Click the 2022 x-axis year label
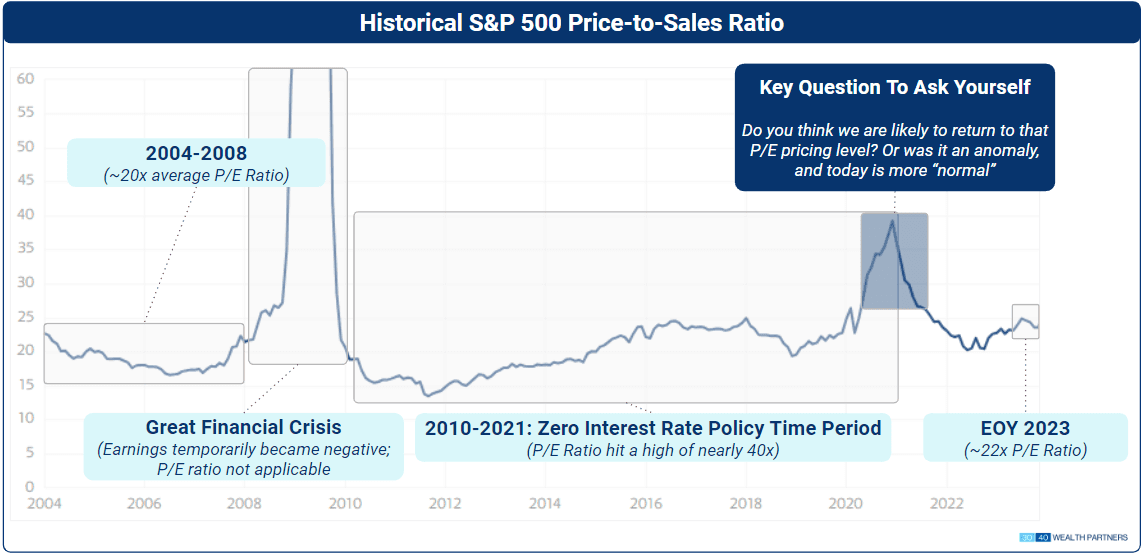 [945, 503]
